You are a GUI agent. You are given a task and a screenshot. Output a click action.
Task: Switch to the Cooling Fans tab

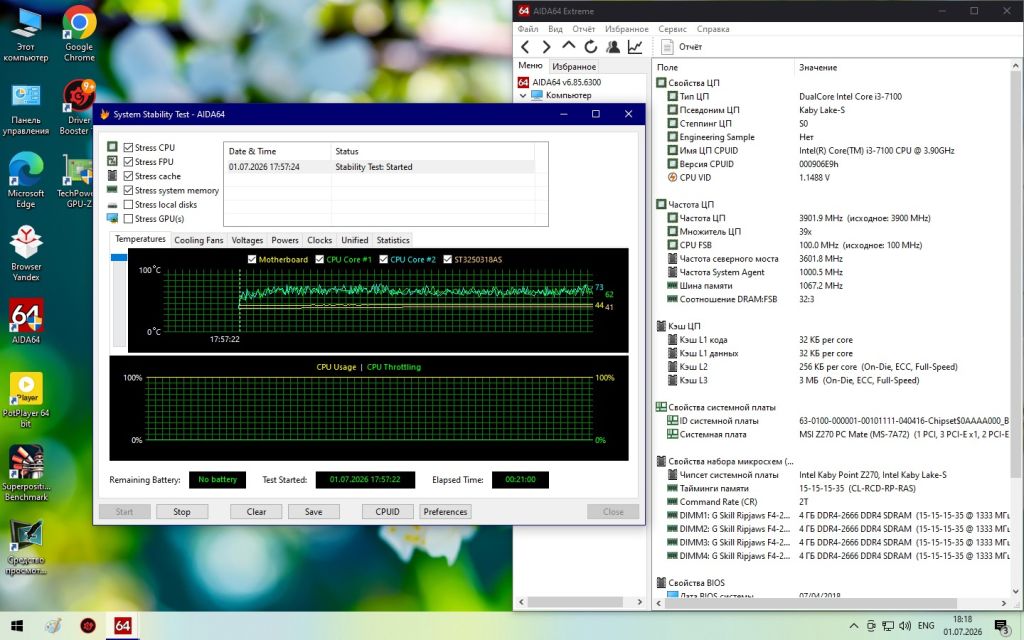pyautogui.click(x=199, y=240)
